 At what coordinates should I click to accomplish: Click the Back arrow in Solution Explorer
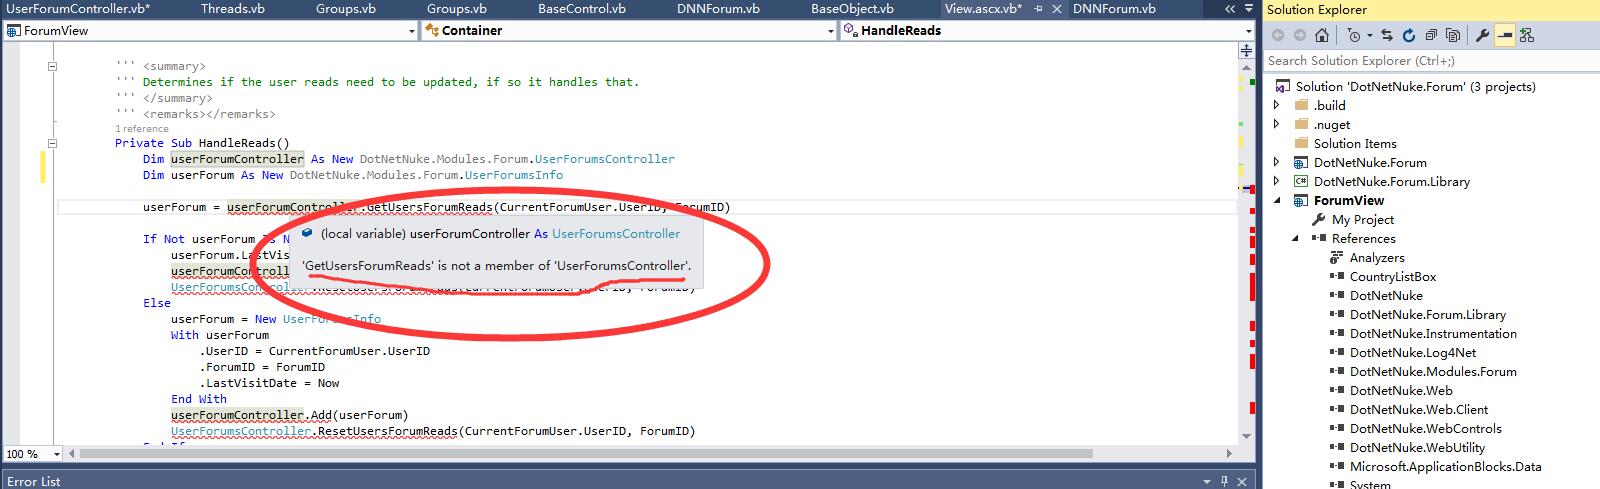tap(1278, 35)
